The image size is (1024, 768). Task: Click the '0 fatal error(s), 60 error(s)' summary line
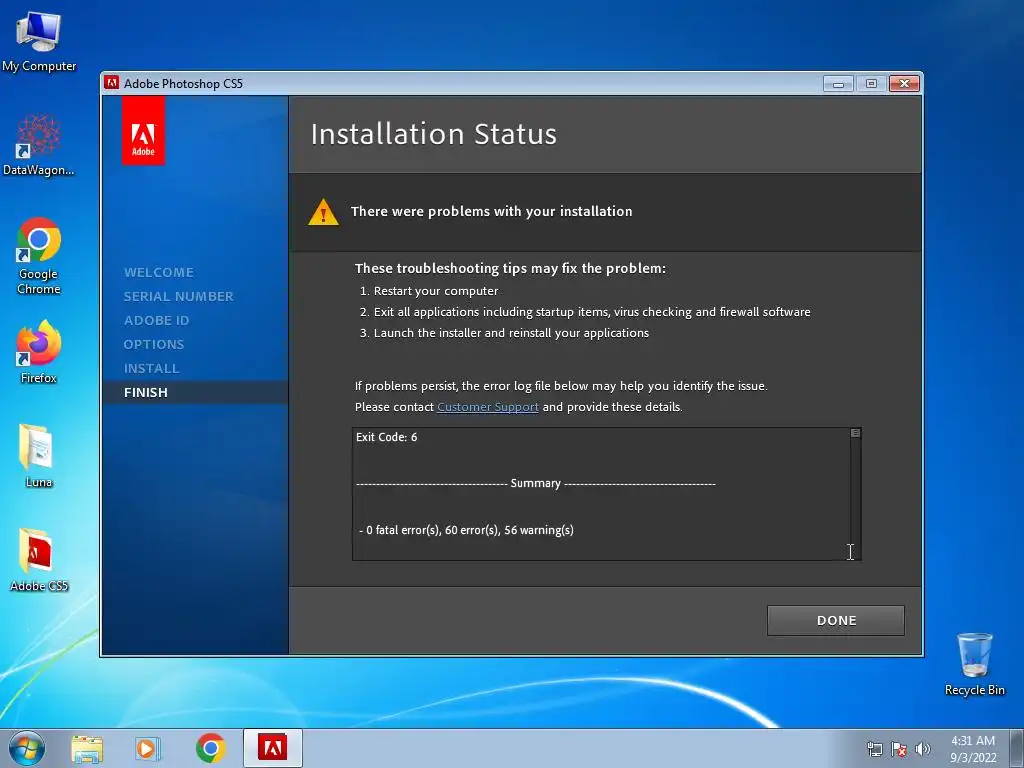(466, 530)
